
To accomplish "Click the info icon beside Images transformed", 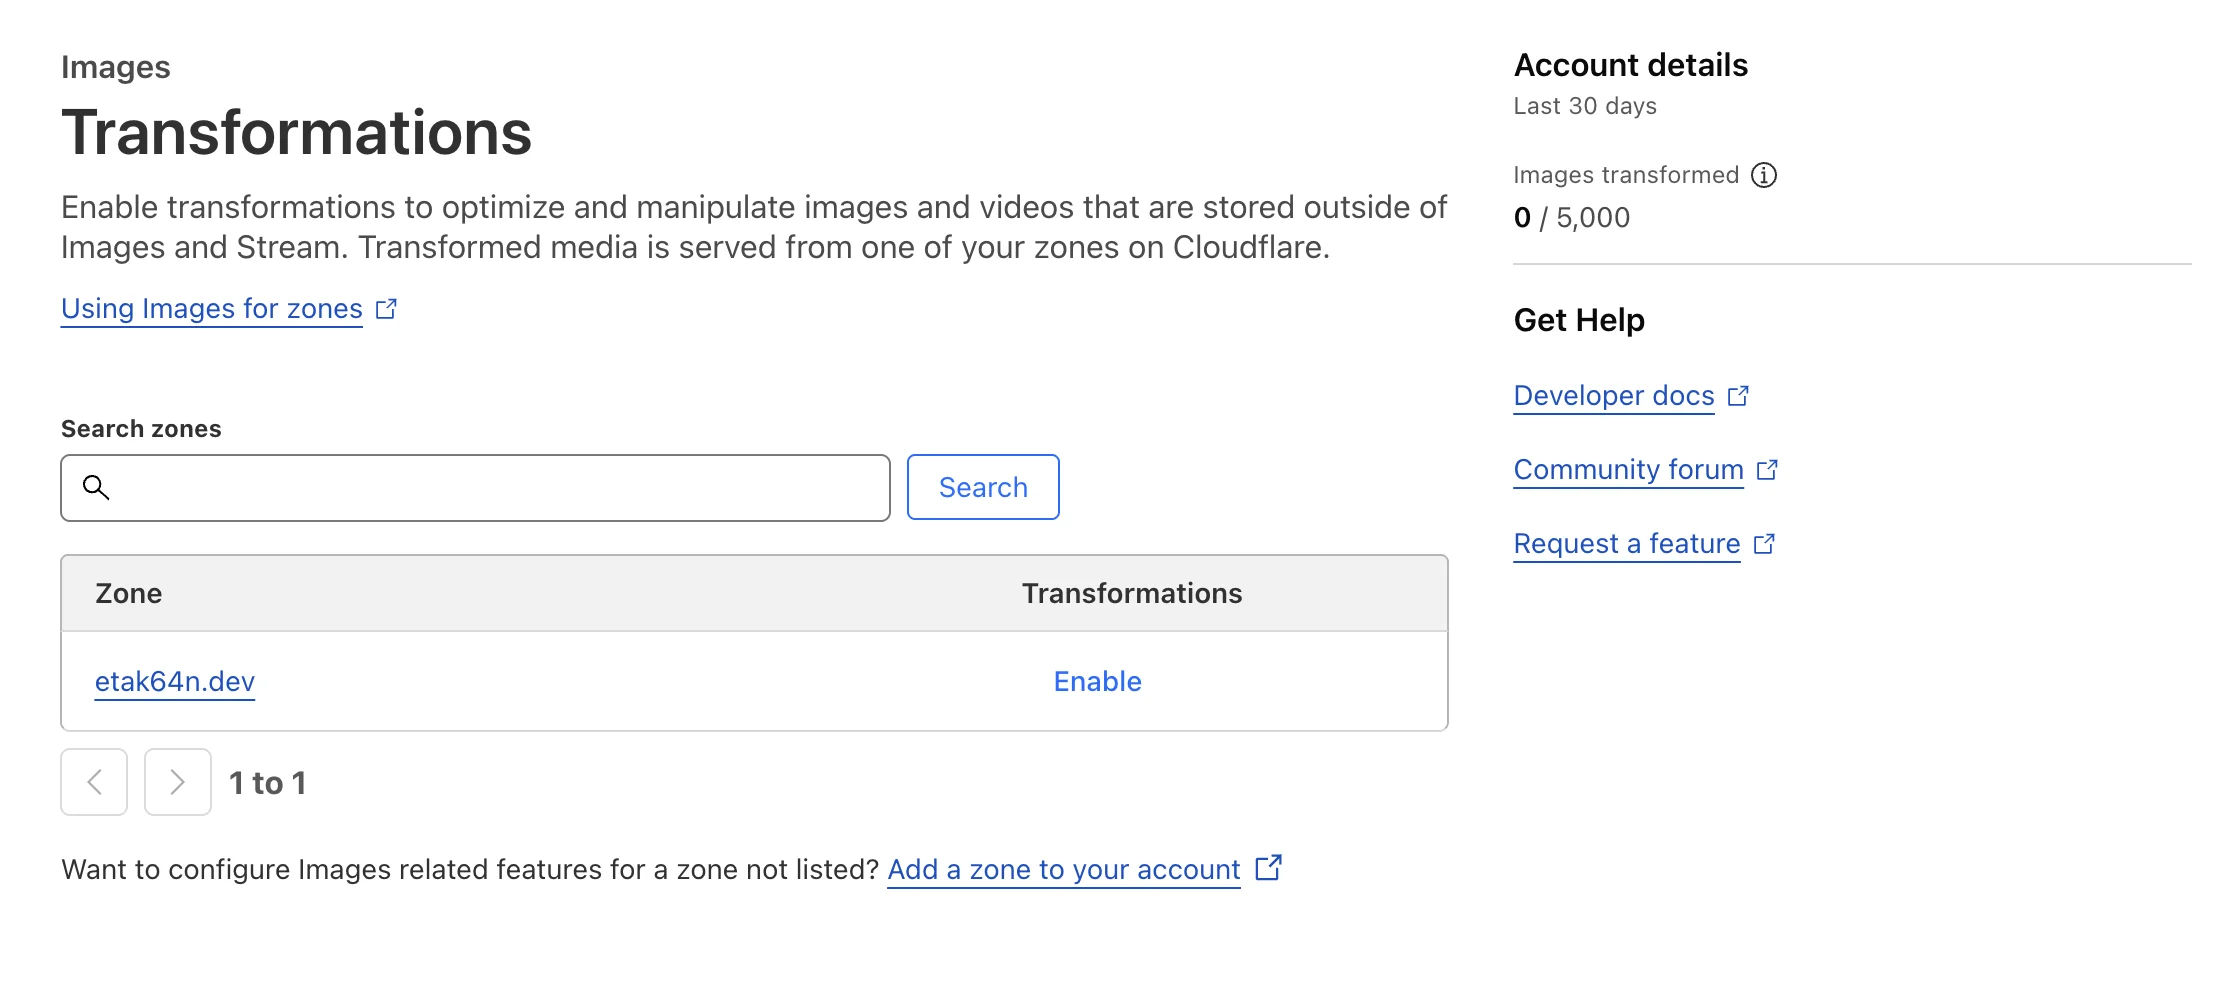I will 1764,175.
